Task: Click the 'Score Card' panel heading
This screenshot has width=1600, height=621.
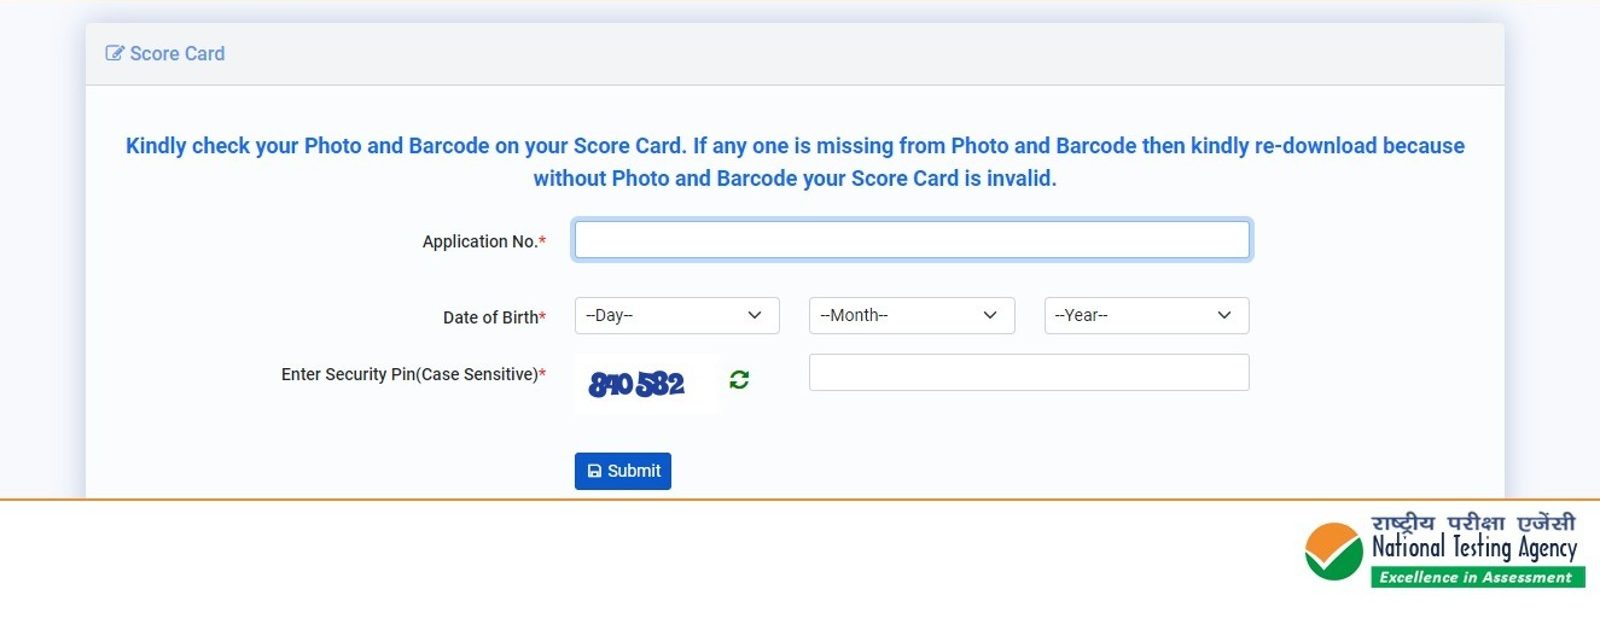Action: pos(177,54)
